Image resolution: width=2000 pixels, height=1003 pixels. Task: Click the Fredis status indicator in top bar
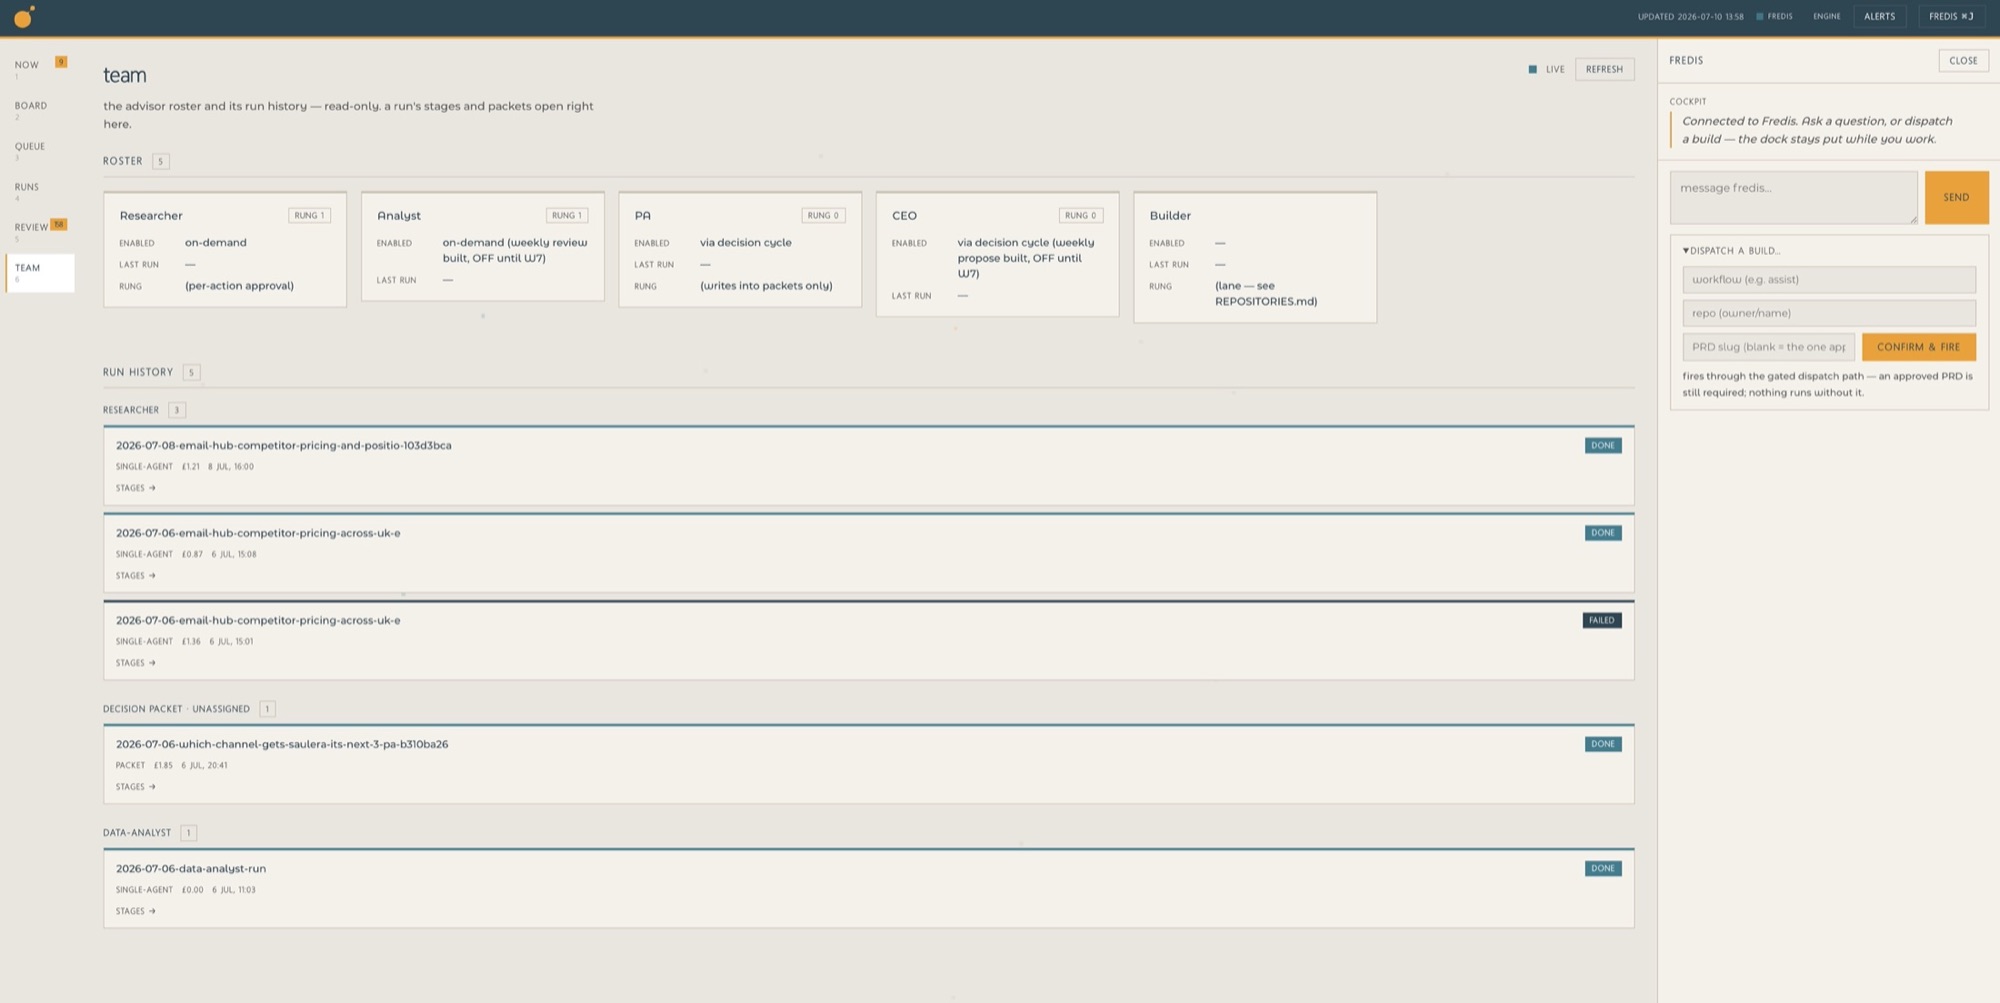click(1775, 16)
